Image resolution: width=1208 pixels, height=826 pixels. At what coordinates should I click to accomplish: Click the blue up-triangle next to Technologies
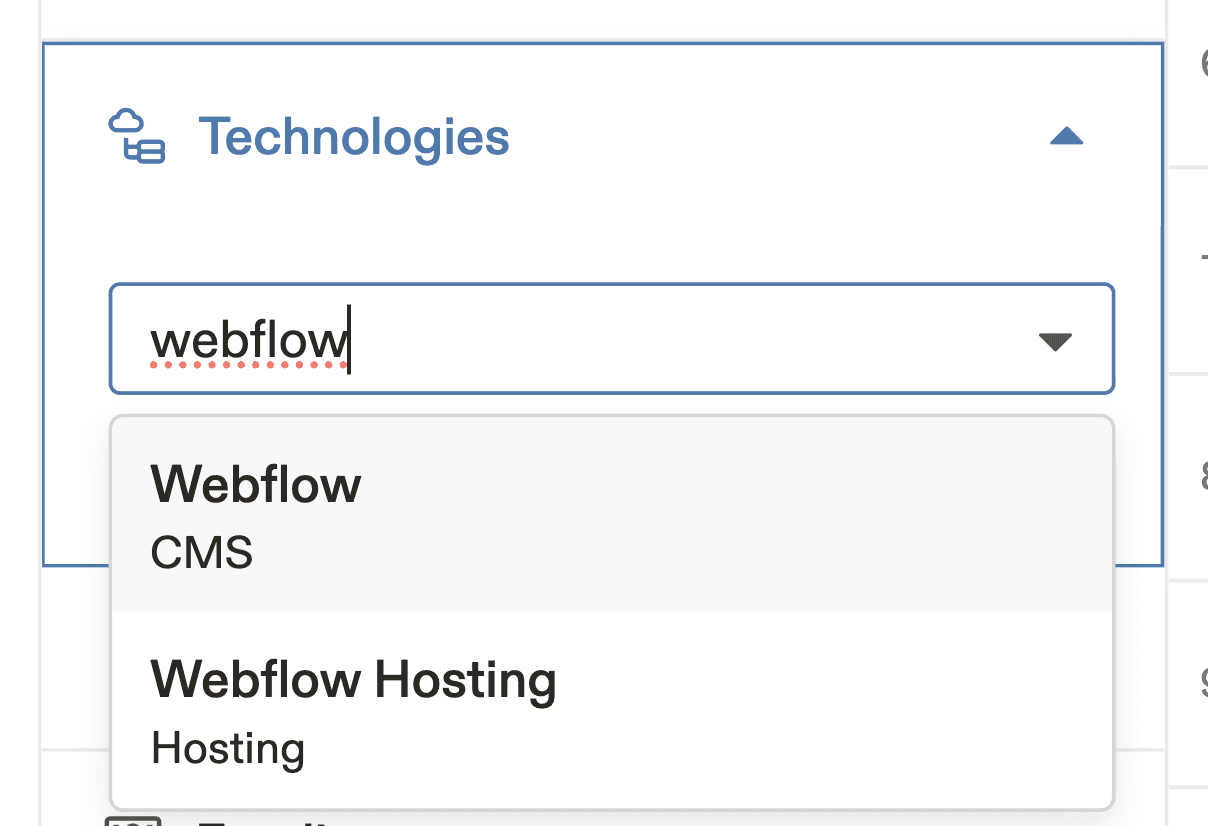1067,136
